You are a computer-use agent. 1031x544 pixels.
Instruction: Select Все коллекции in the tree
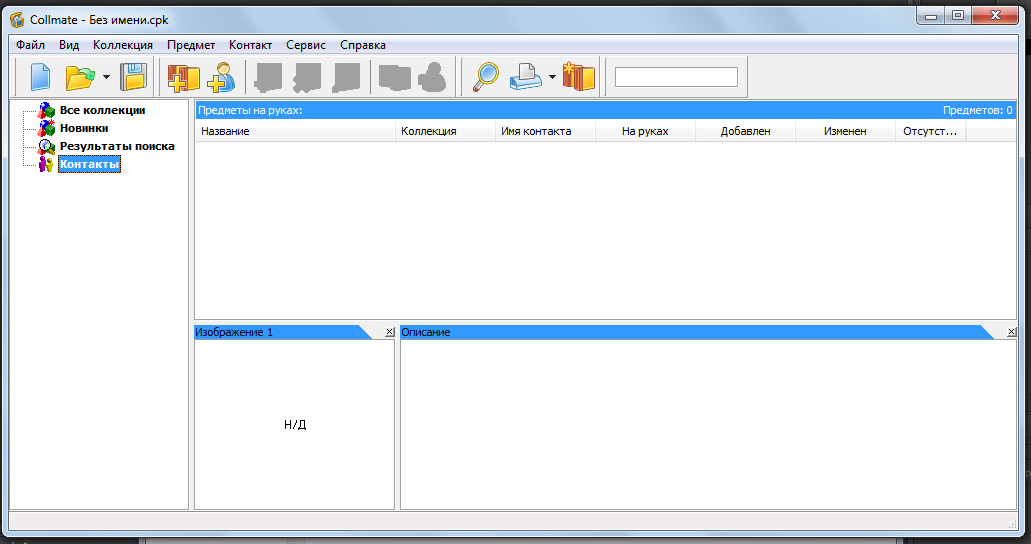pos(103,110)
